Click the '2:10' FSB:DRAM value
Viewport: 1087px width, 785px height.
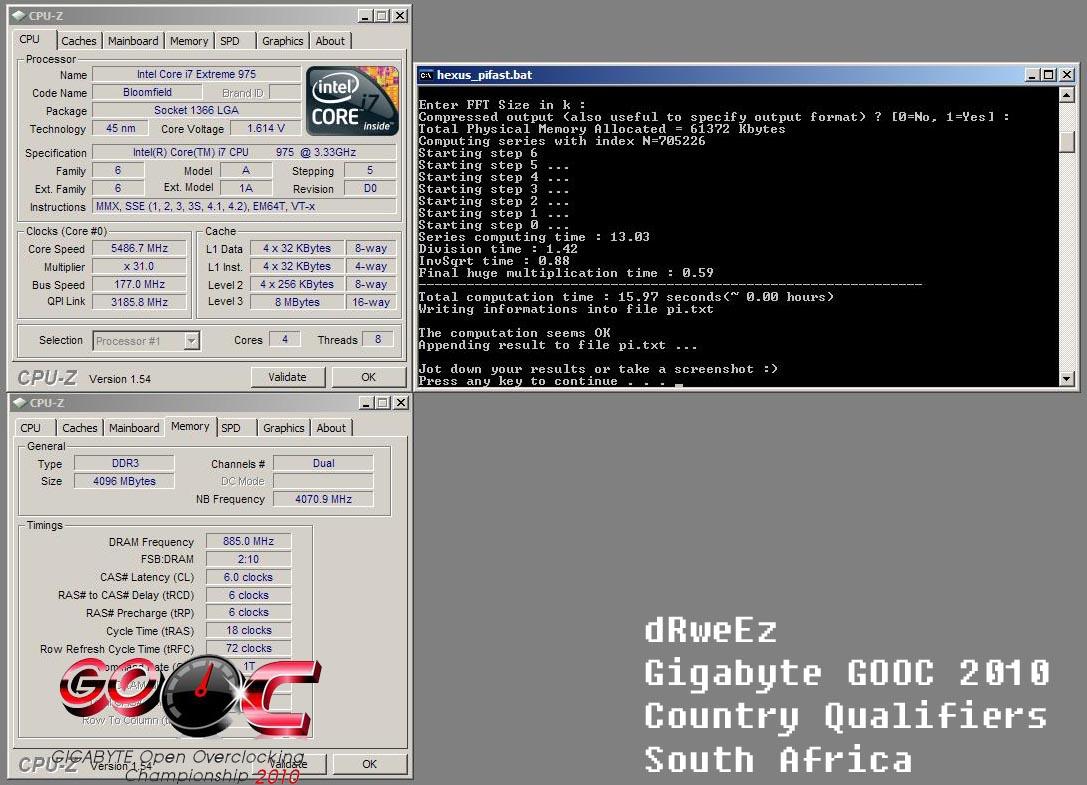point(248,559)
